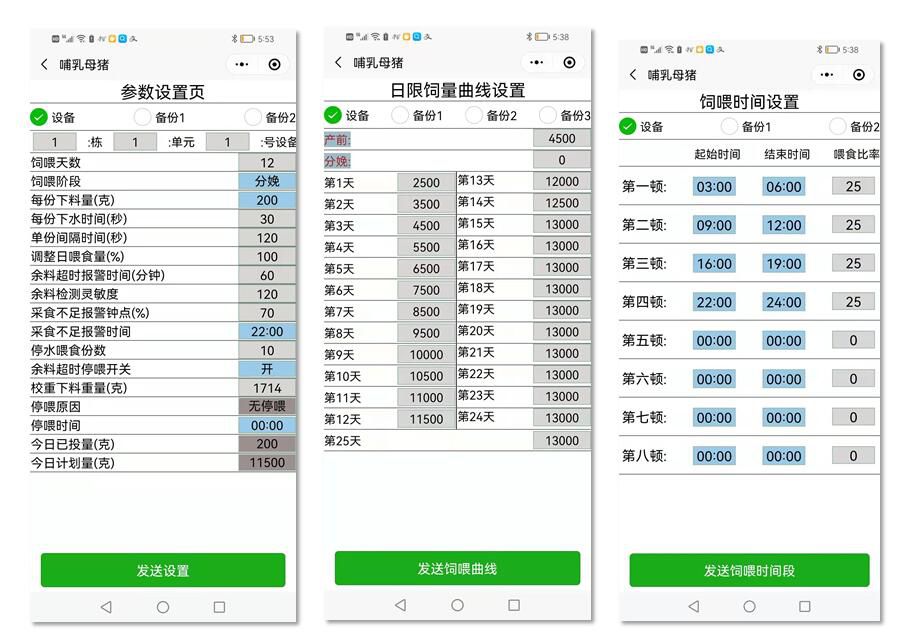Click the 饲喂天数 value field 12
Screen dimensions: 911x643
tap(267, 163)
